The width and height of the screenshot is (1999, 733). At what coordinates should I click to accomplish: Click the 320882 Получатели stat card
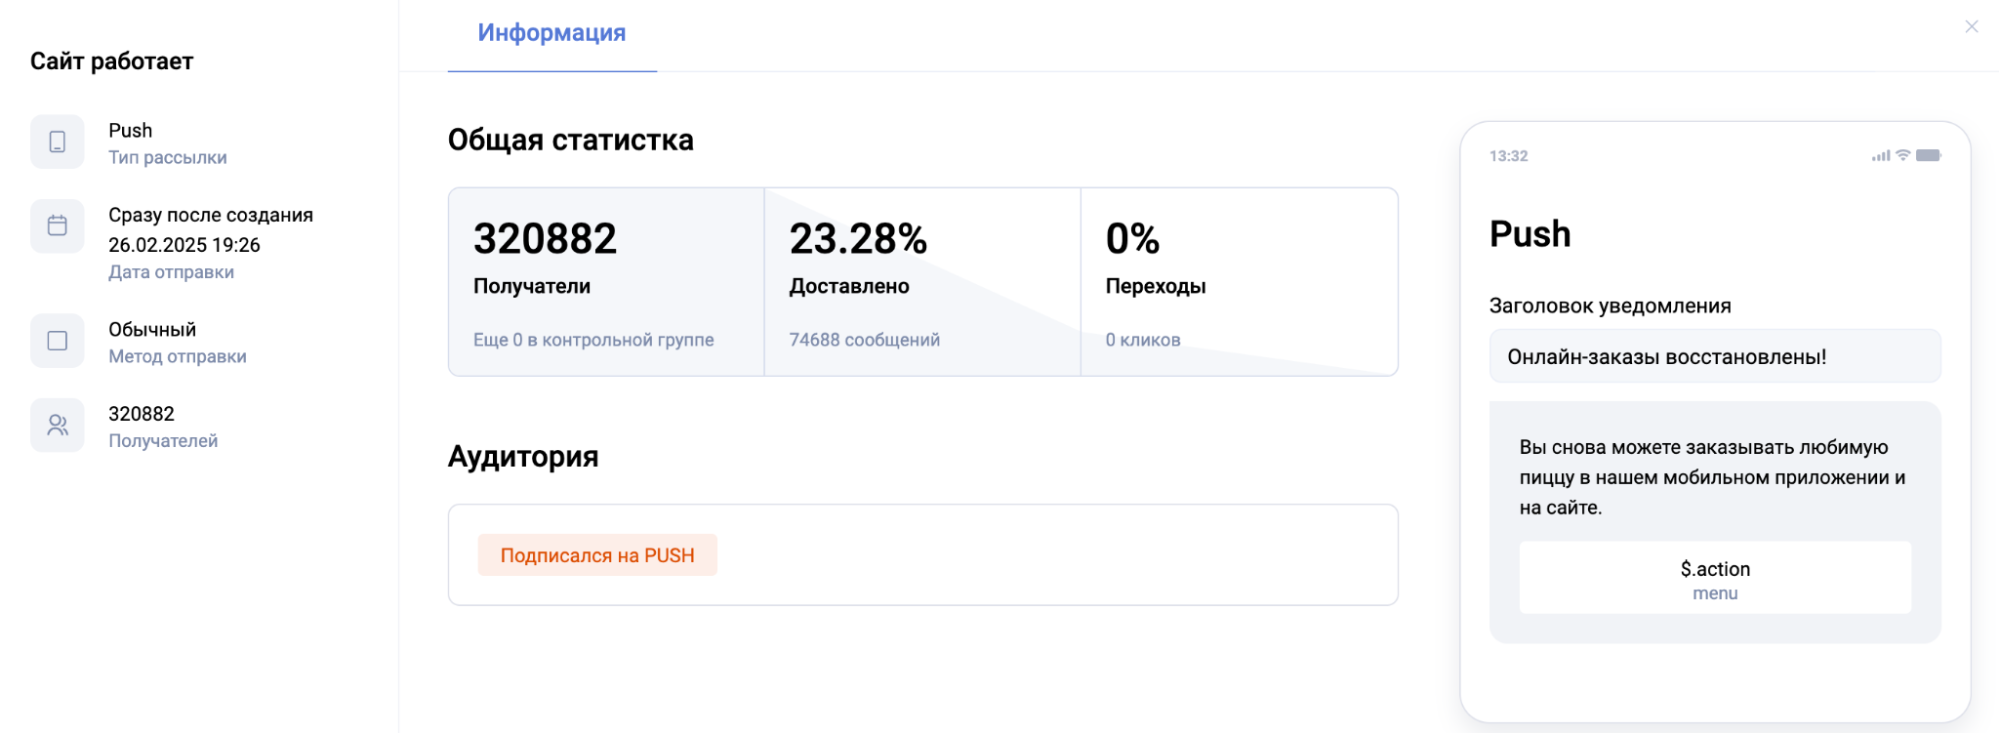[x=606, y=282]
